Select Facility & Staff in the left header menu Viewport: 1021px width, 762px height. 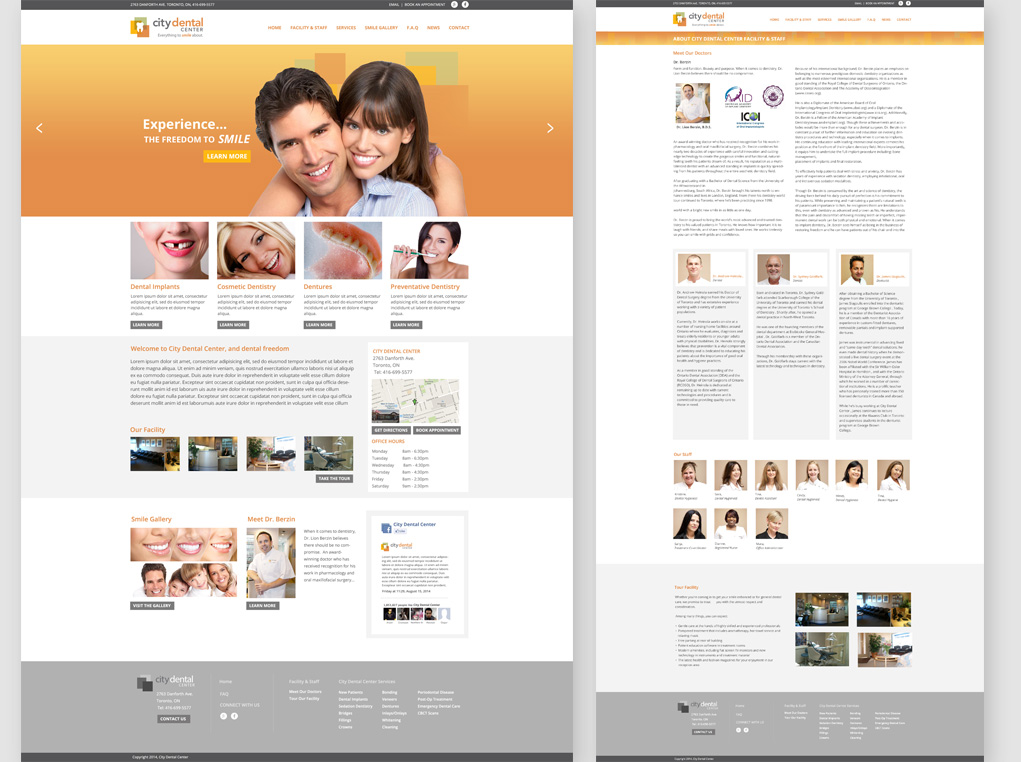(x=309, y=28)
